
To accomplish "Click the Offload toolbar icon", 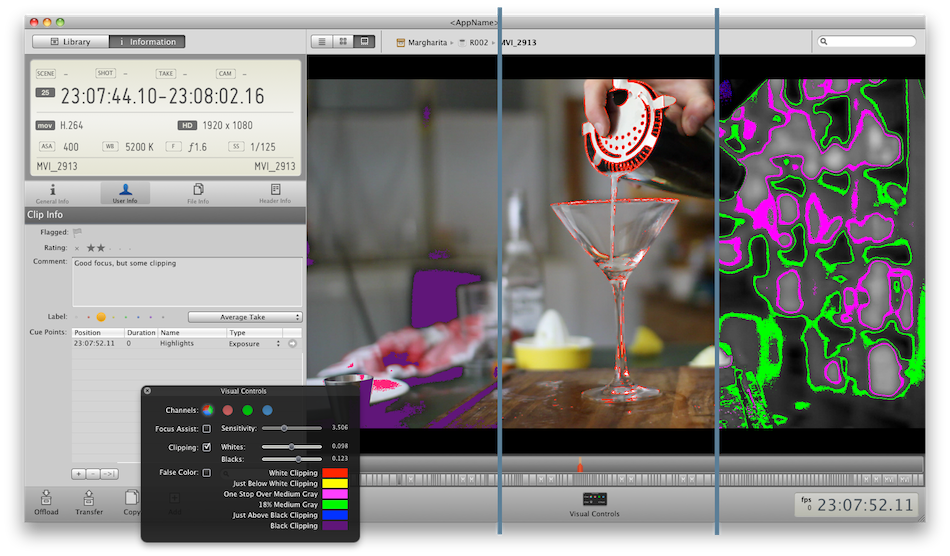I will pyautogui.click(x=46, y=503).
